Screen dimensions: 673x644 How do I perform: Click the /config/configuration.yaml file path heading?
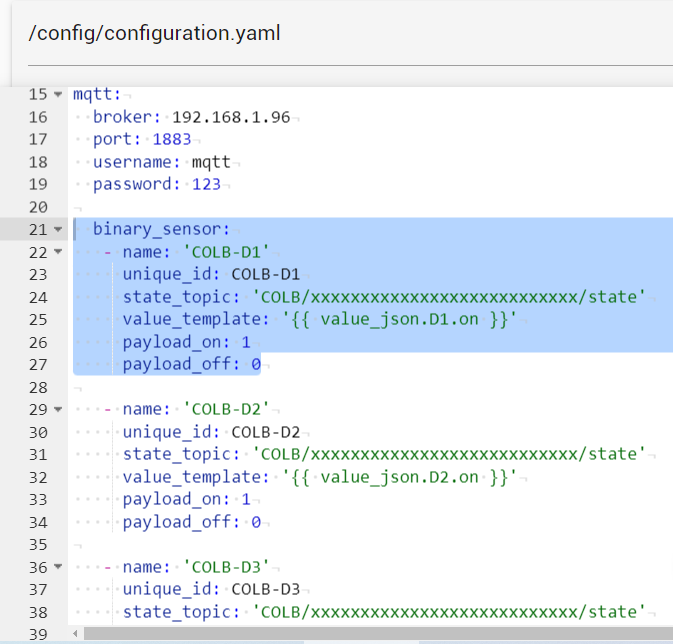tap(155, 33)
